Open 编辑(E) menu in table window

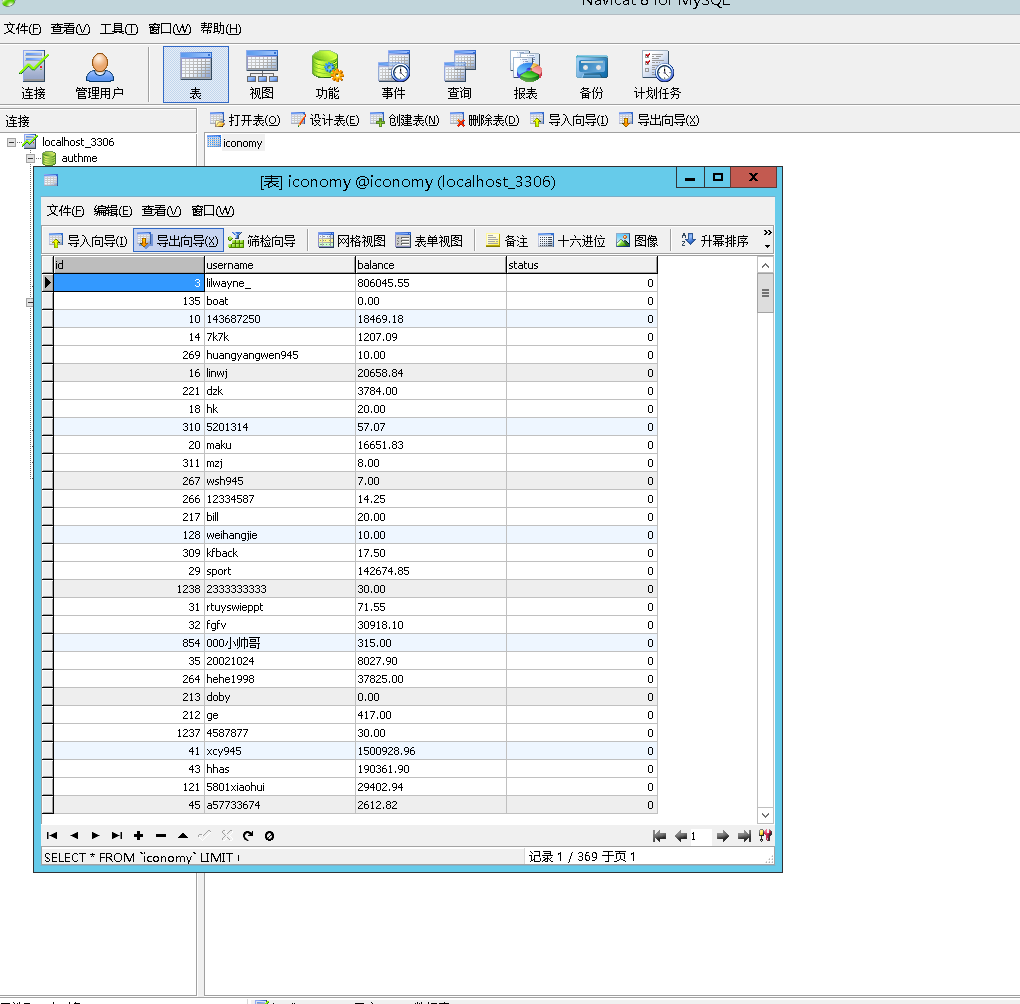coord(113,211)
